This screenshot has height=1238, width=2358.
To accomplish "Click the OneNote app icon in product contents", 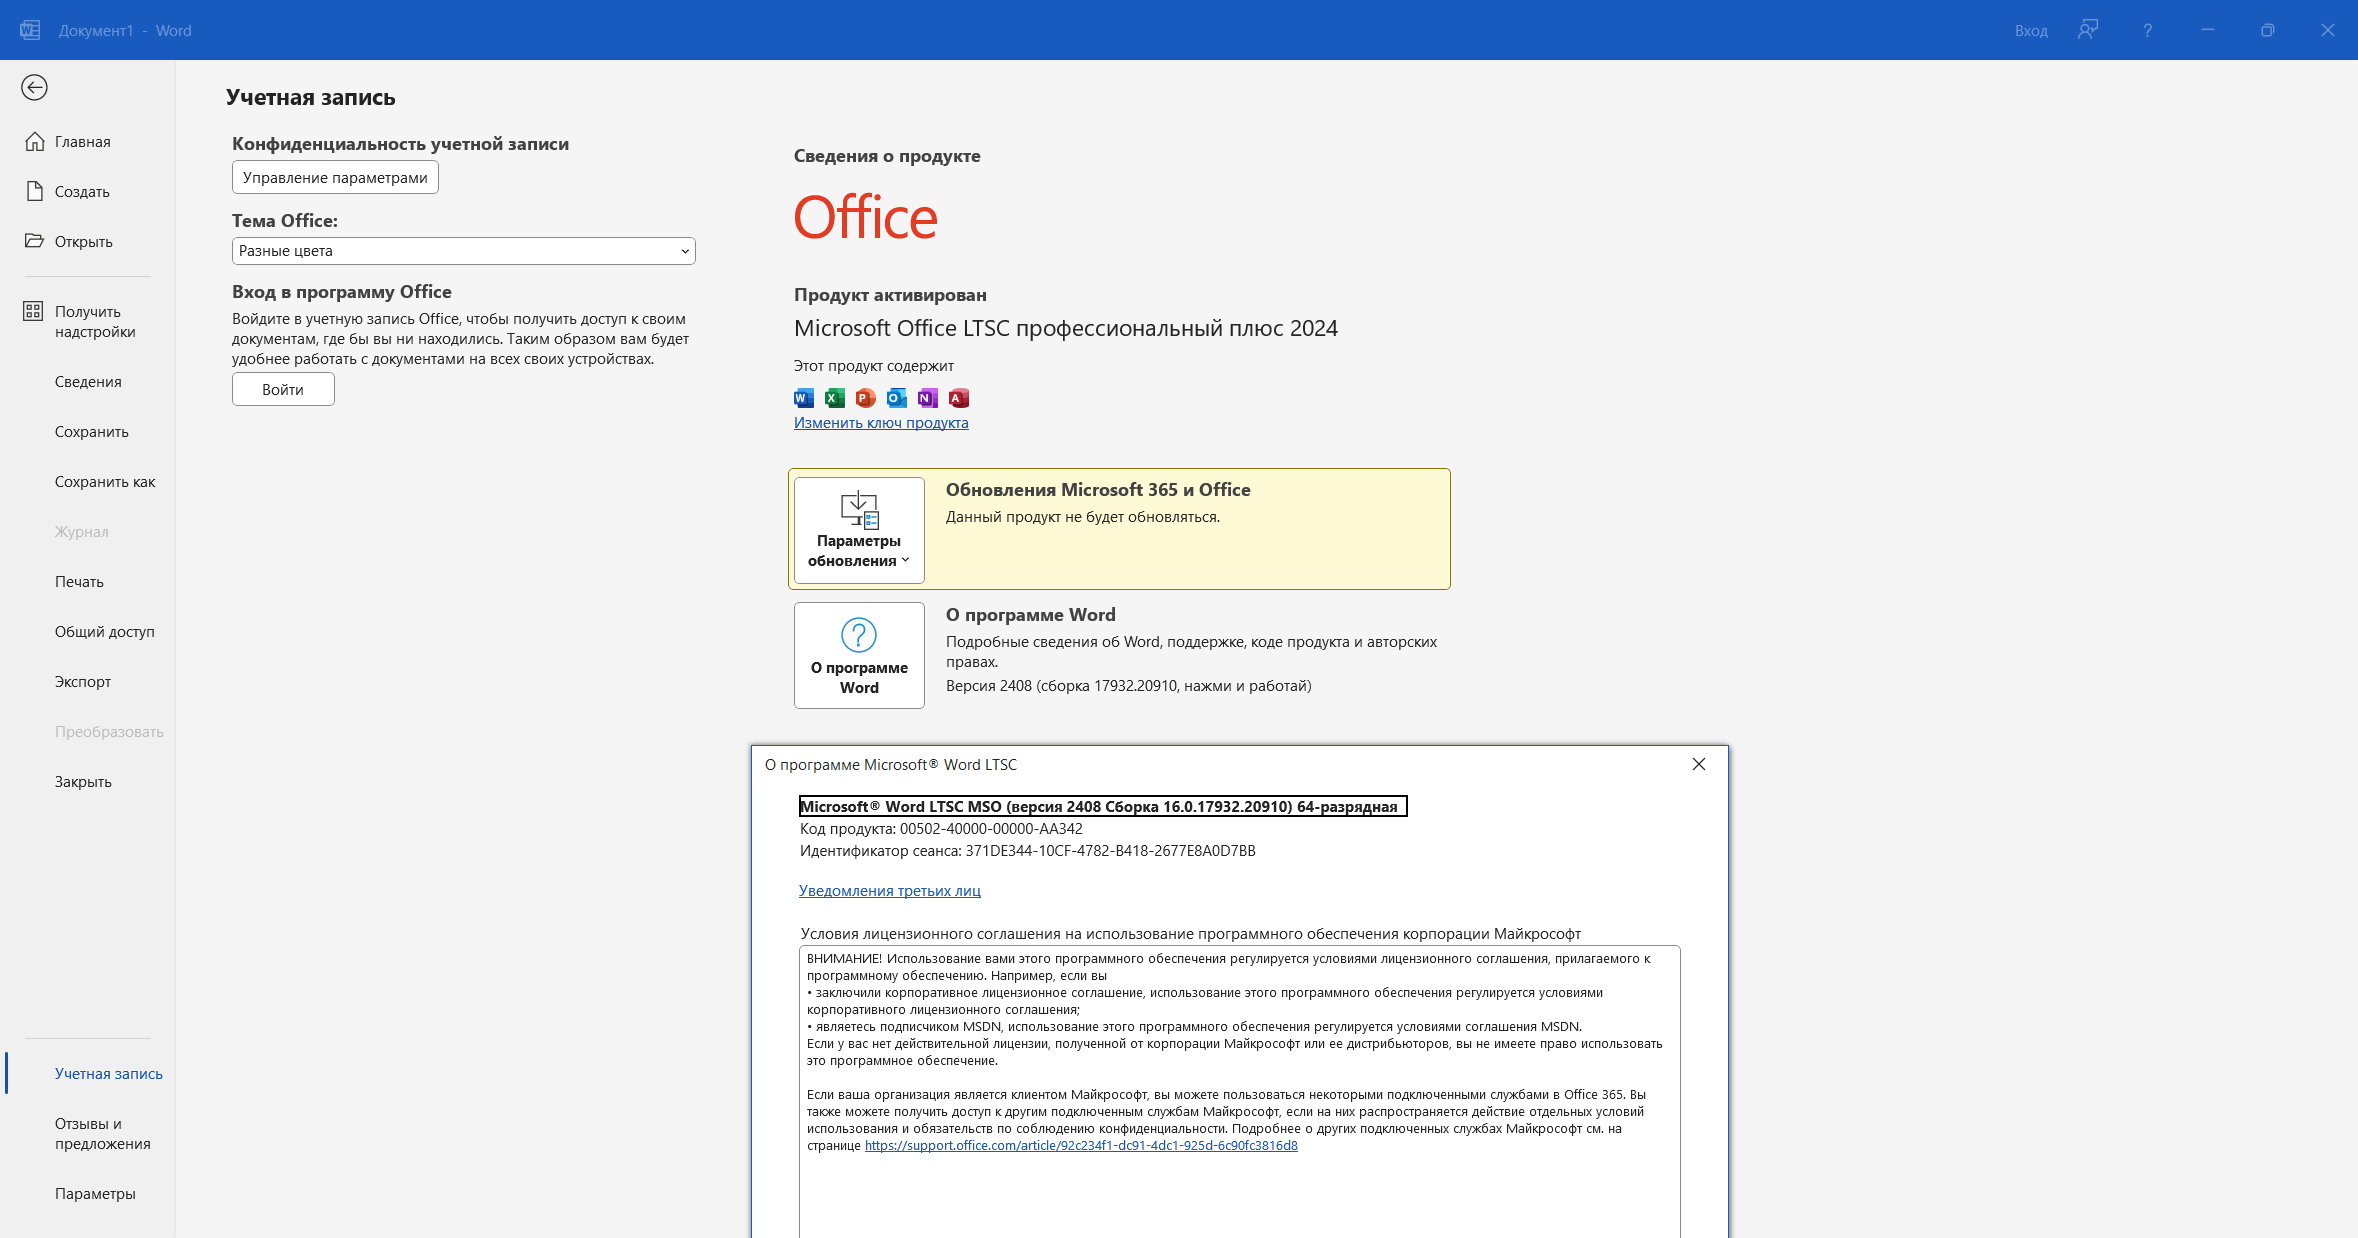I will 928,398.
